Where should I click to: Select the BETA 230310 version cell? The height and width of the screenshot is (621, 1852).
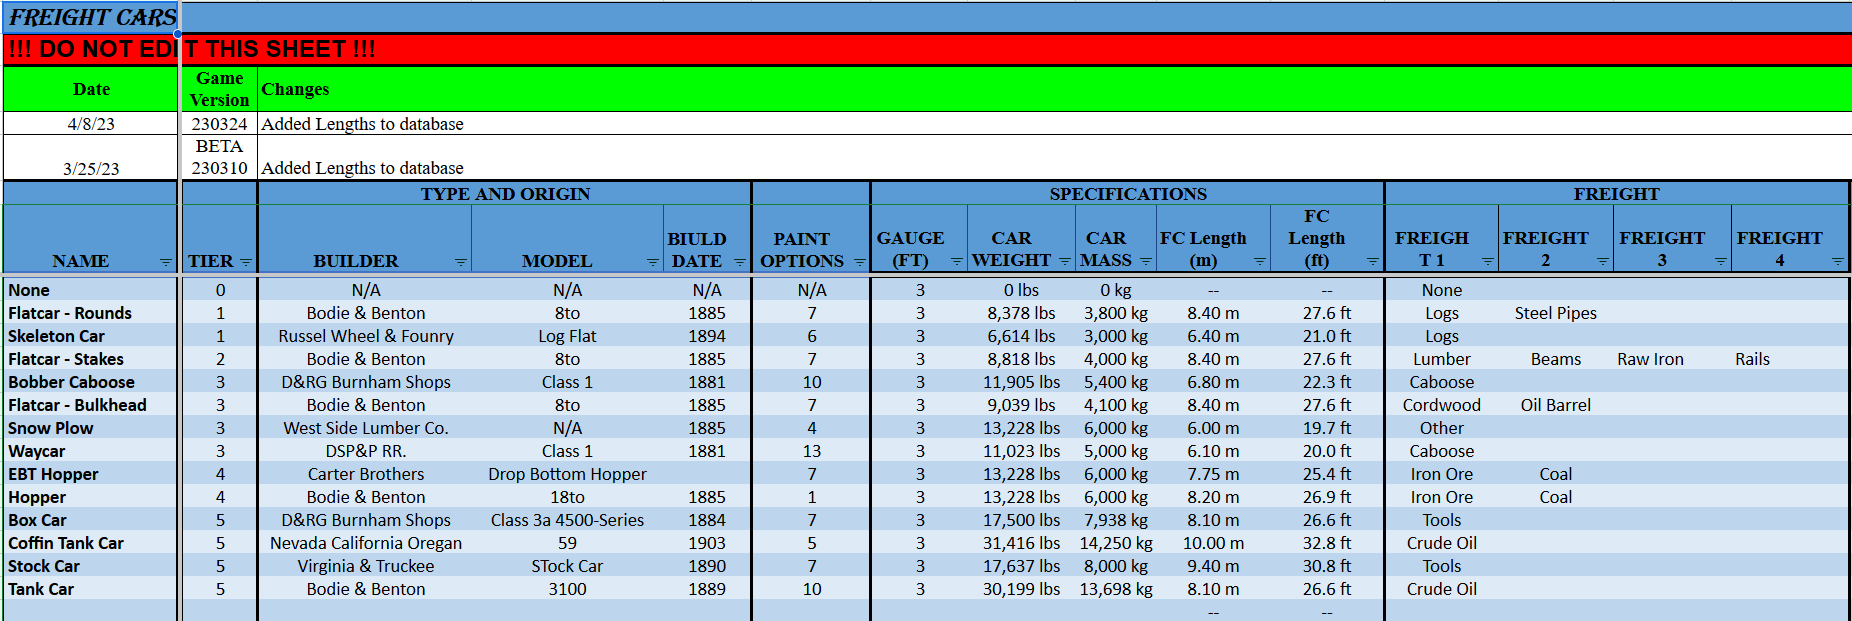219,157
